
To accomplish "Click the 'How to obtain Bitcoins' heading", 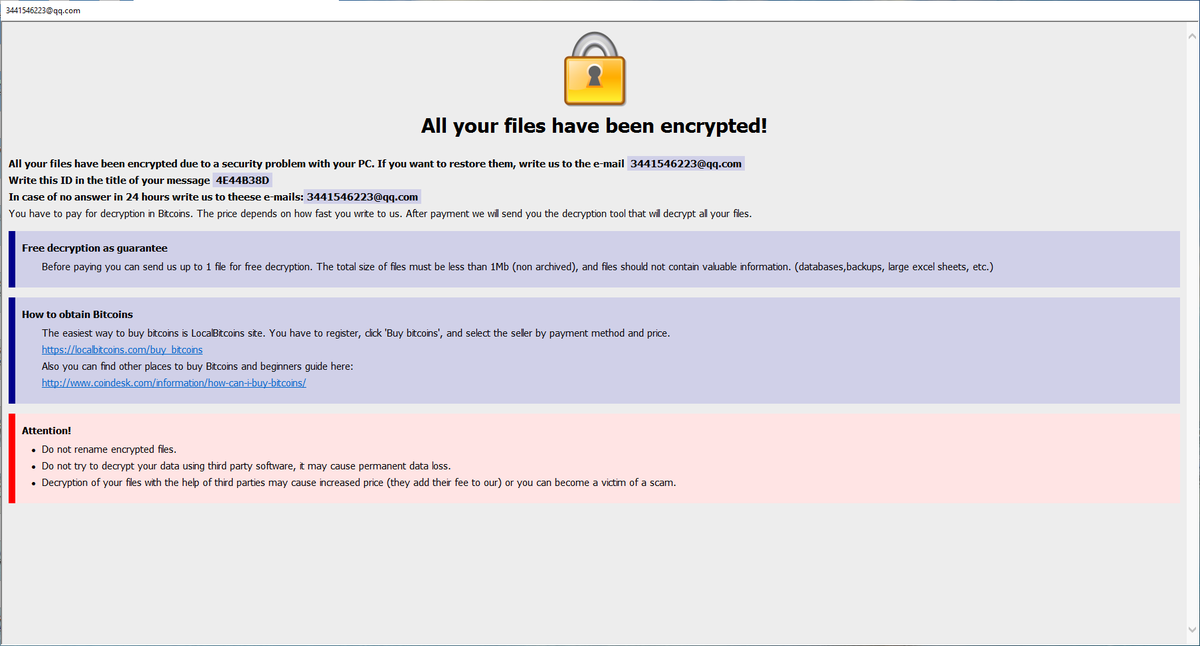I will pyautogui.click(x=77, y=314).
